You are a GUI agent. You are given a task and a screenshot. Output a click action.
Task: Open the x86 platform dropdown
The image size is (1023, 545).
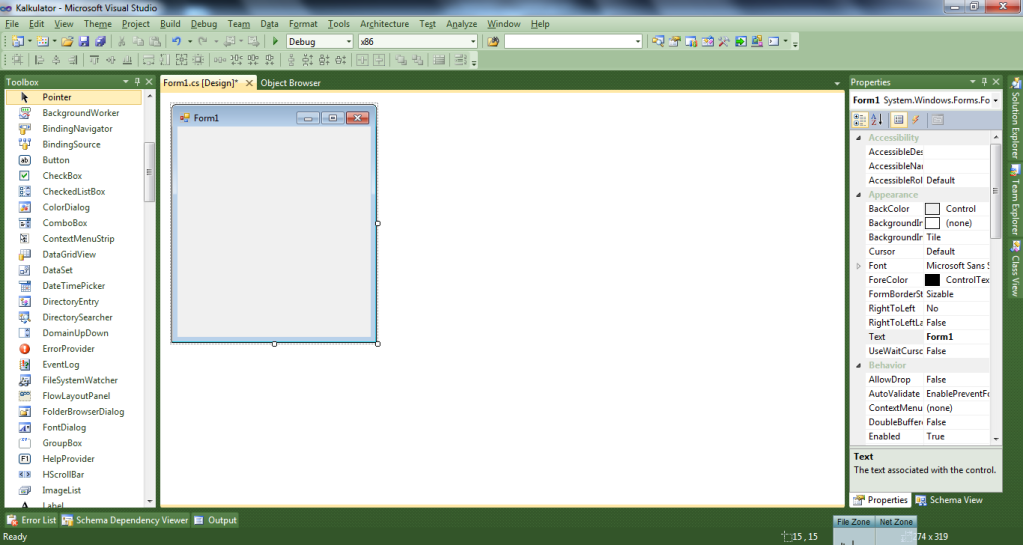473,41
